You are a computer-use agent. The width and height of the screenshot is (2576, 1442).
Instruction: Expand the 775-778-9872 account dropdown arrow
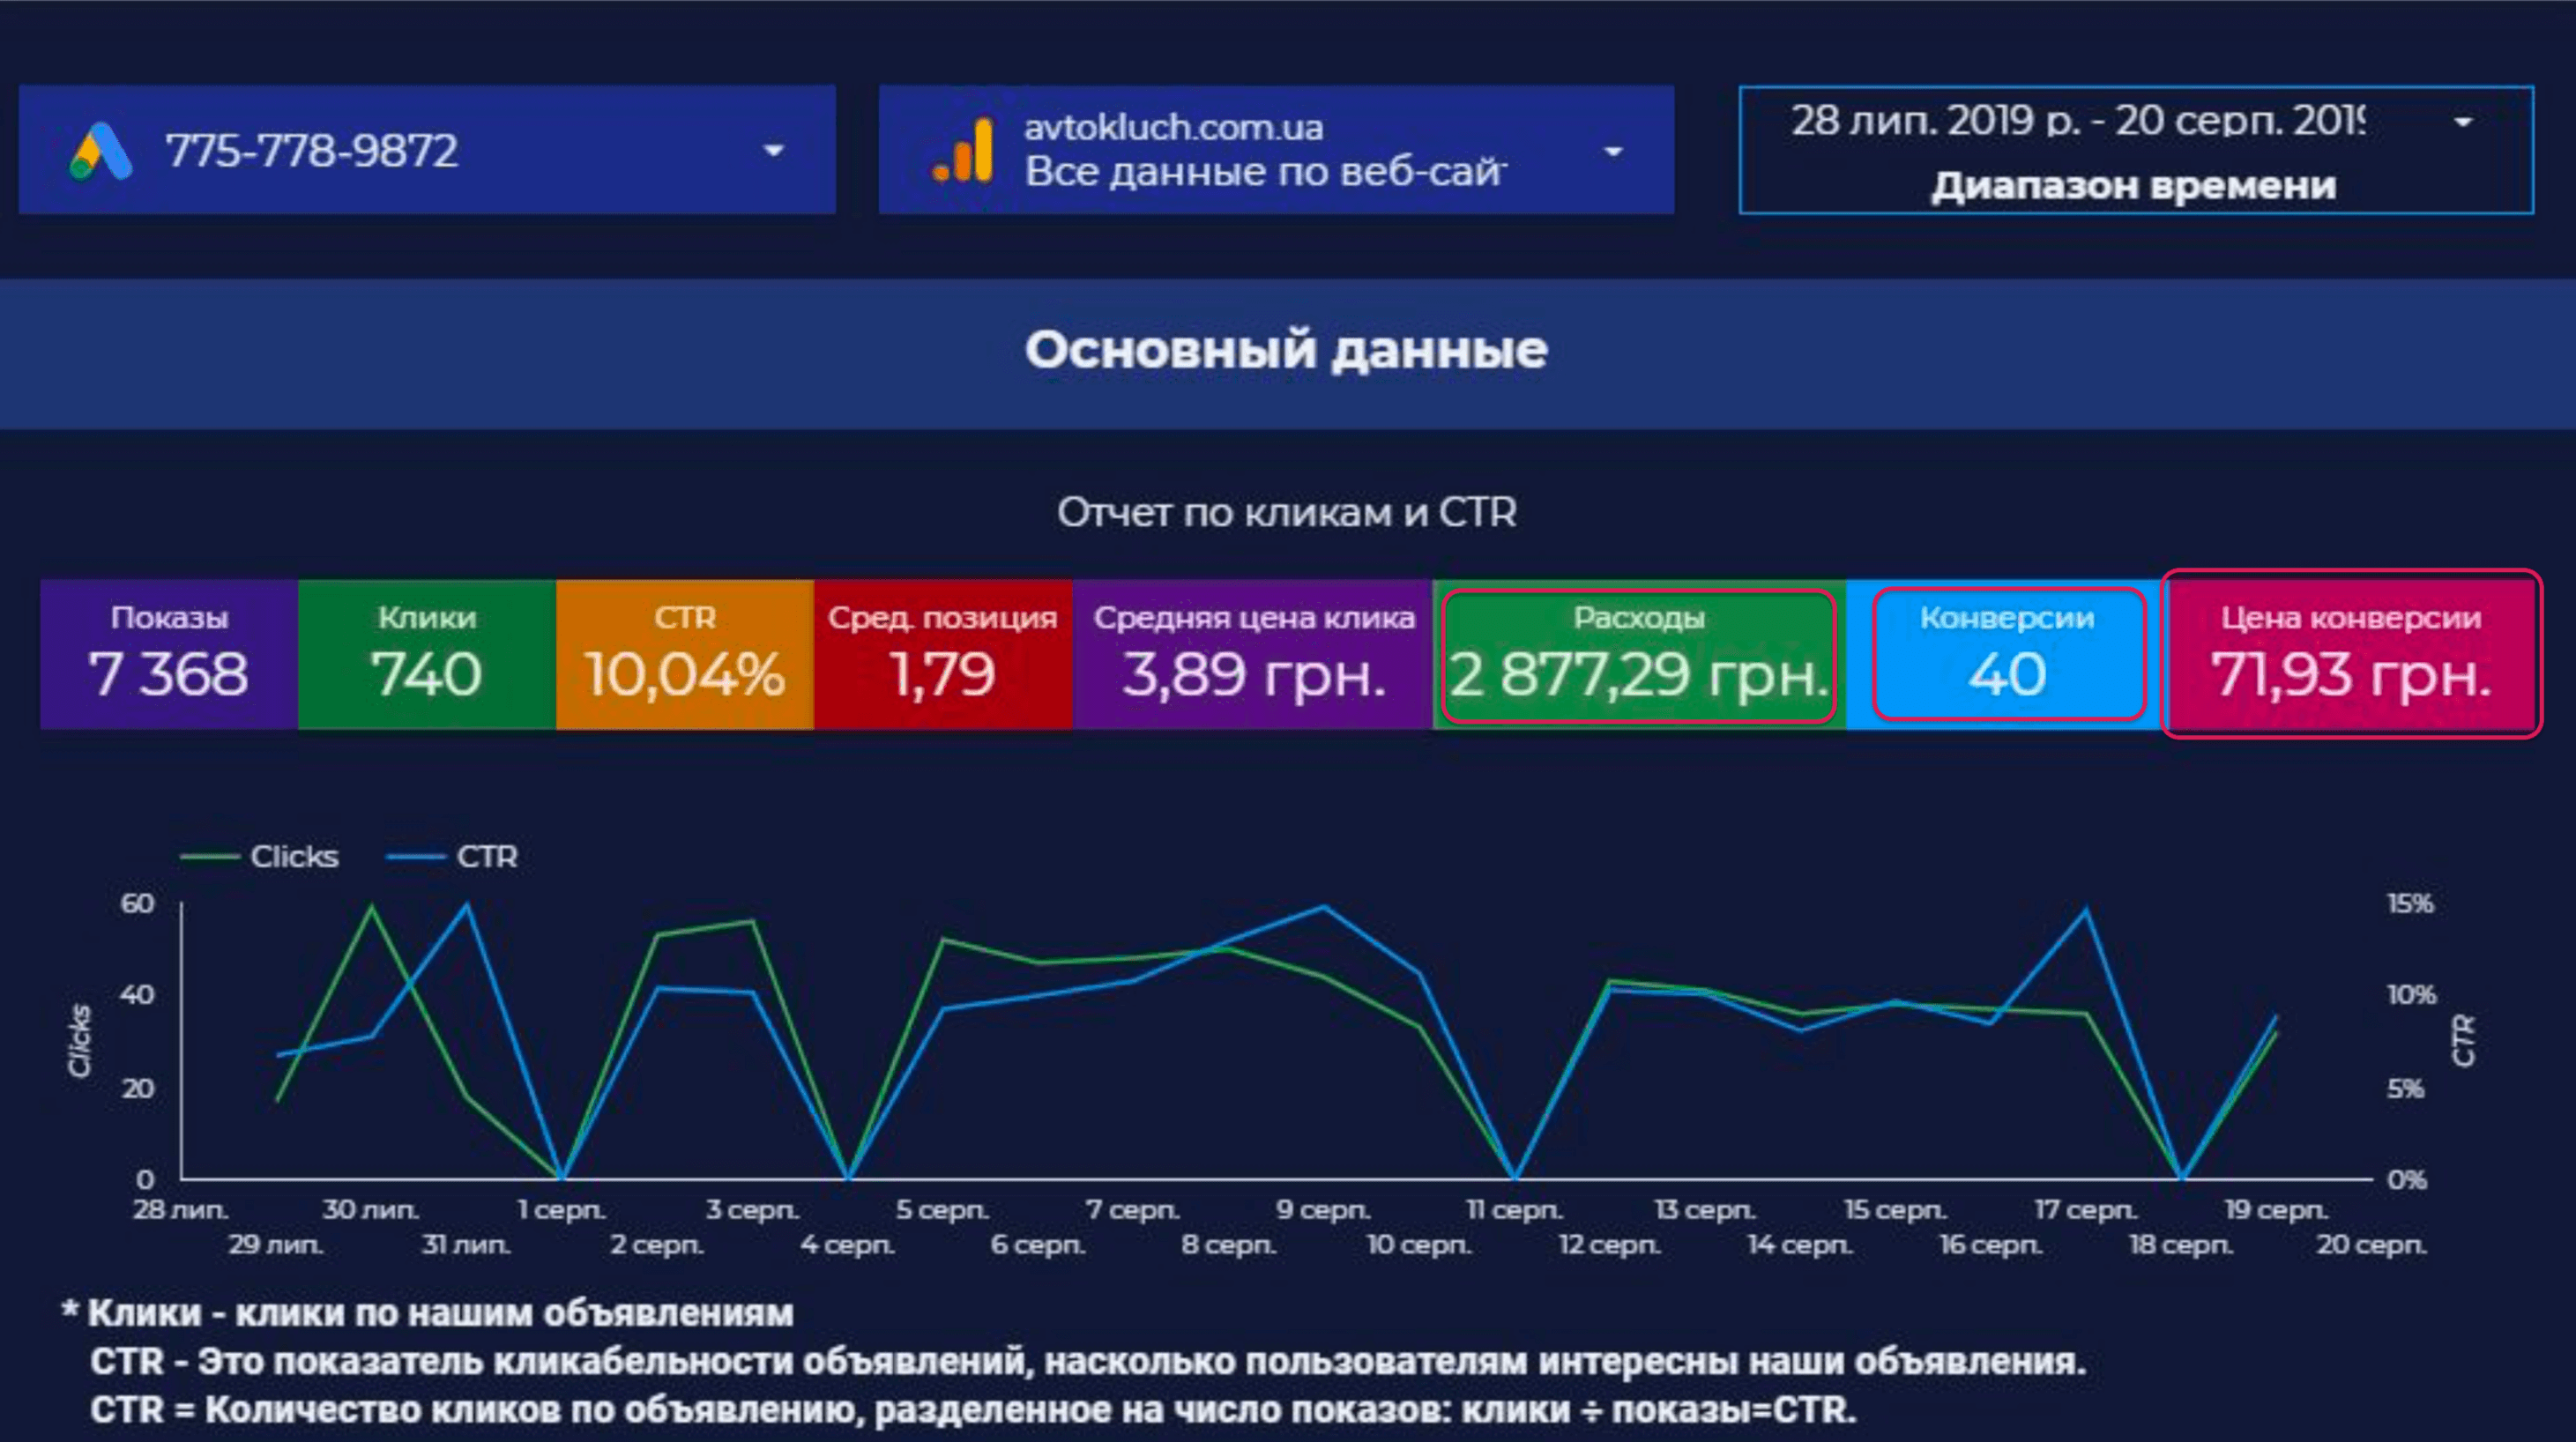click(773, 151)
